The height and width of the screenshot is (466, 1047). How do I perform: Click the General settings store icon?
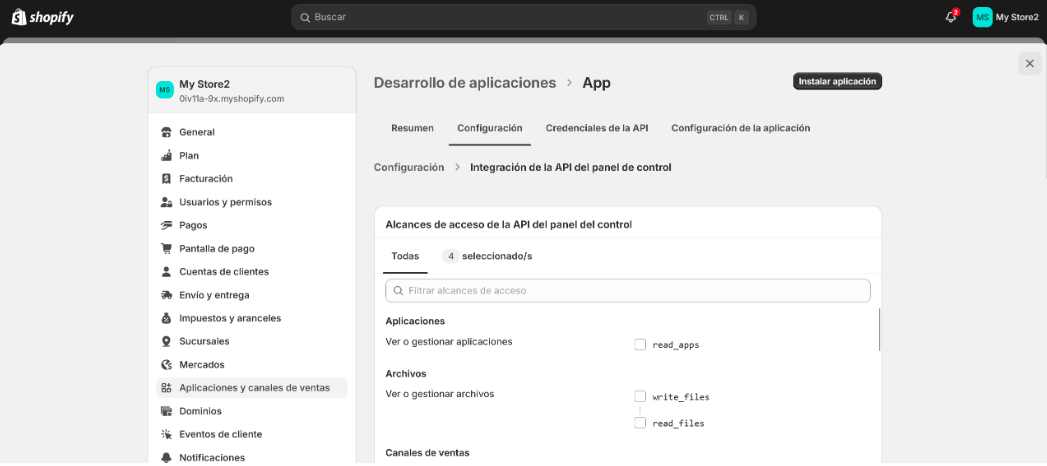[166, 132]
